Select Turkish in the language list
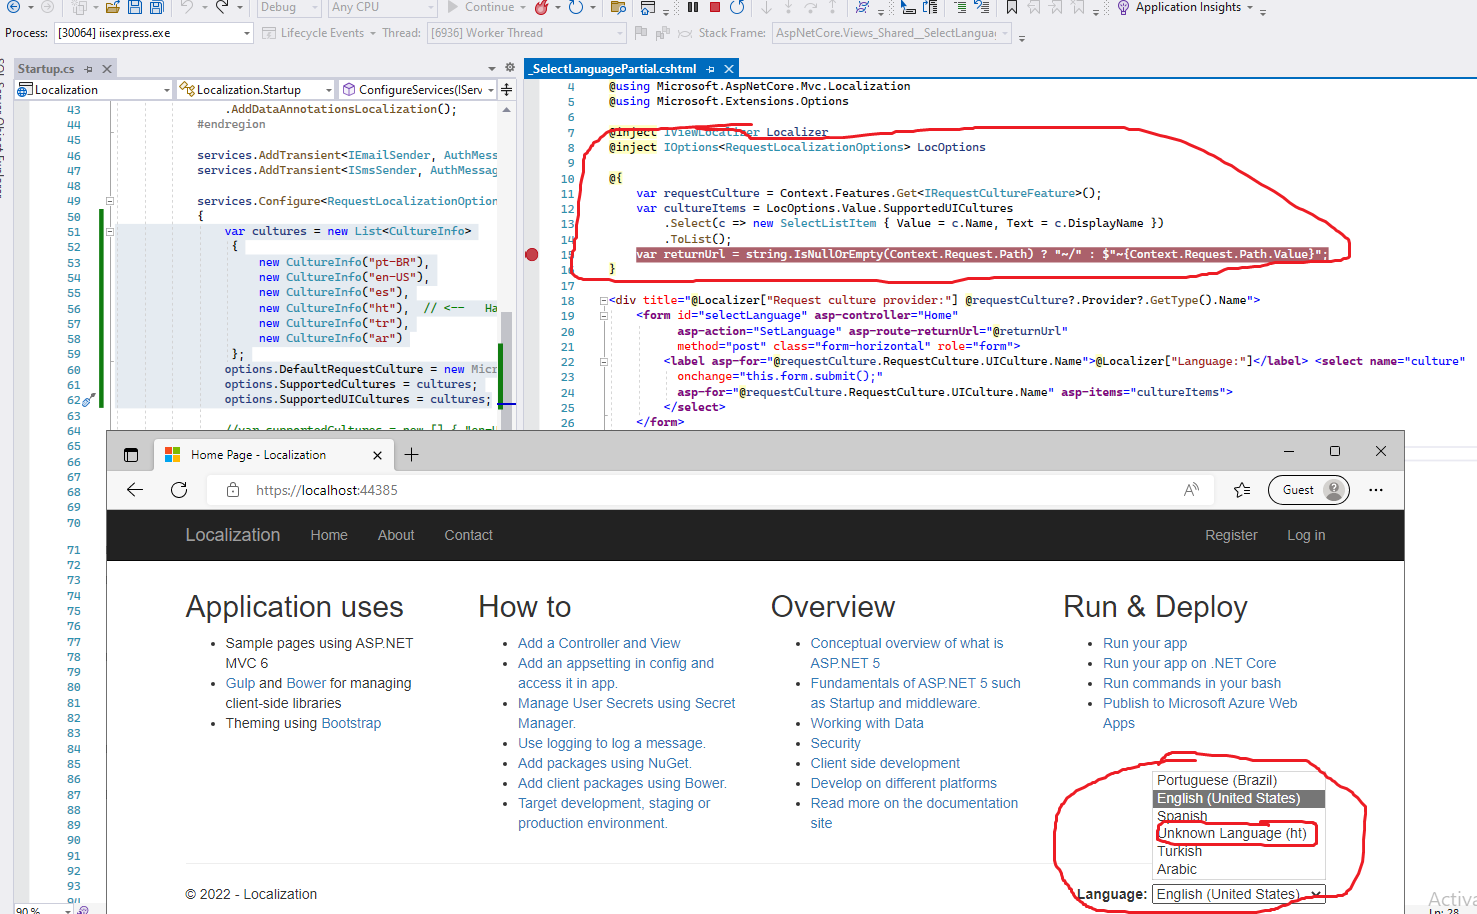 pos(1239,851)
